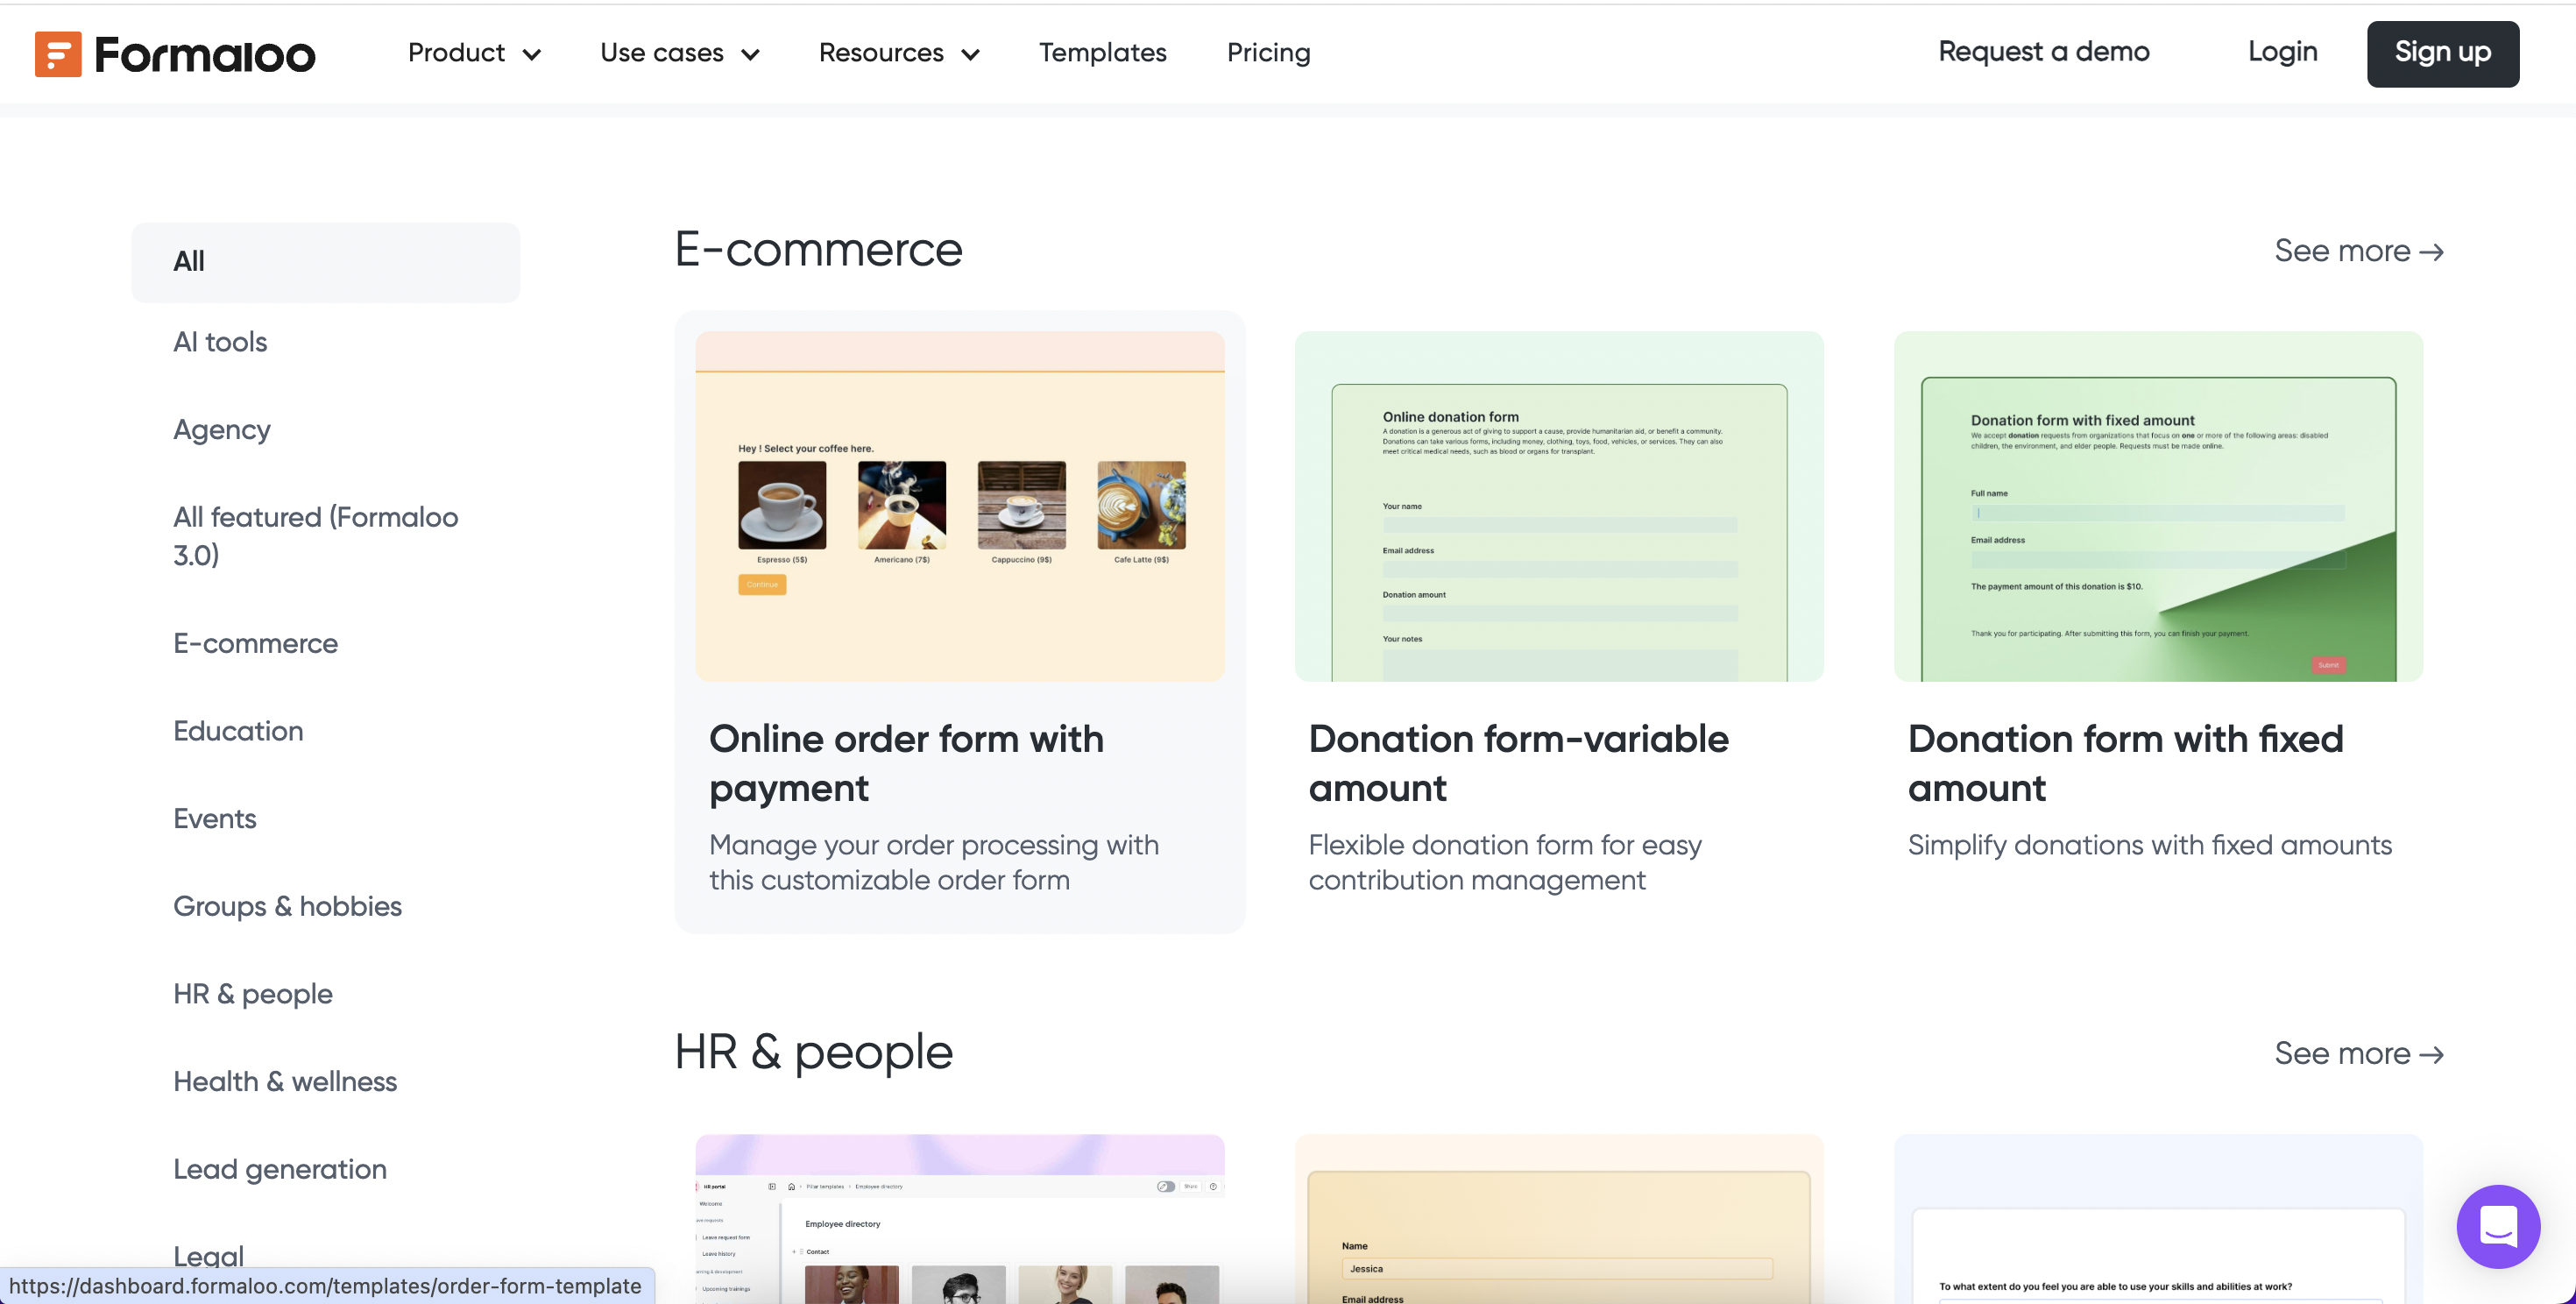This screenshot has height=1304, width=2576.
Task: Click the Cafe Latte coffee image
Action: (x=1141, y=505)
